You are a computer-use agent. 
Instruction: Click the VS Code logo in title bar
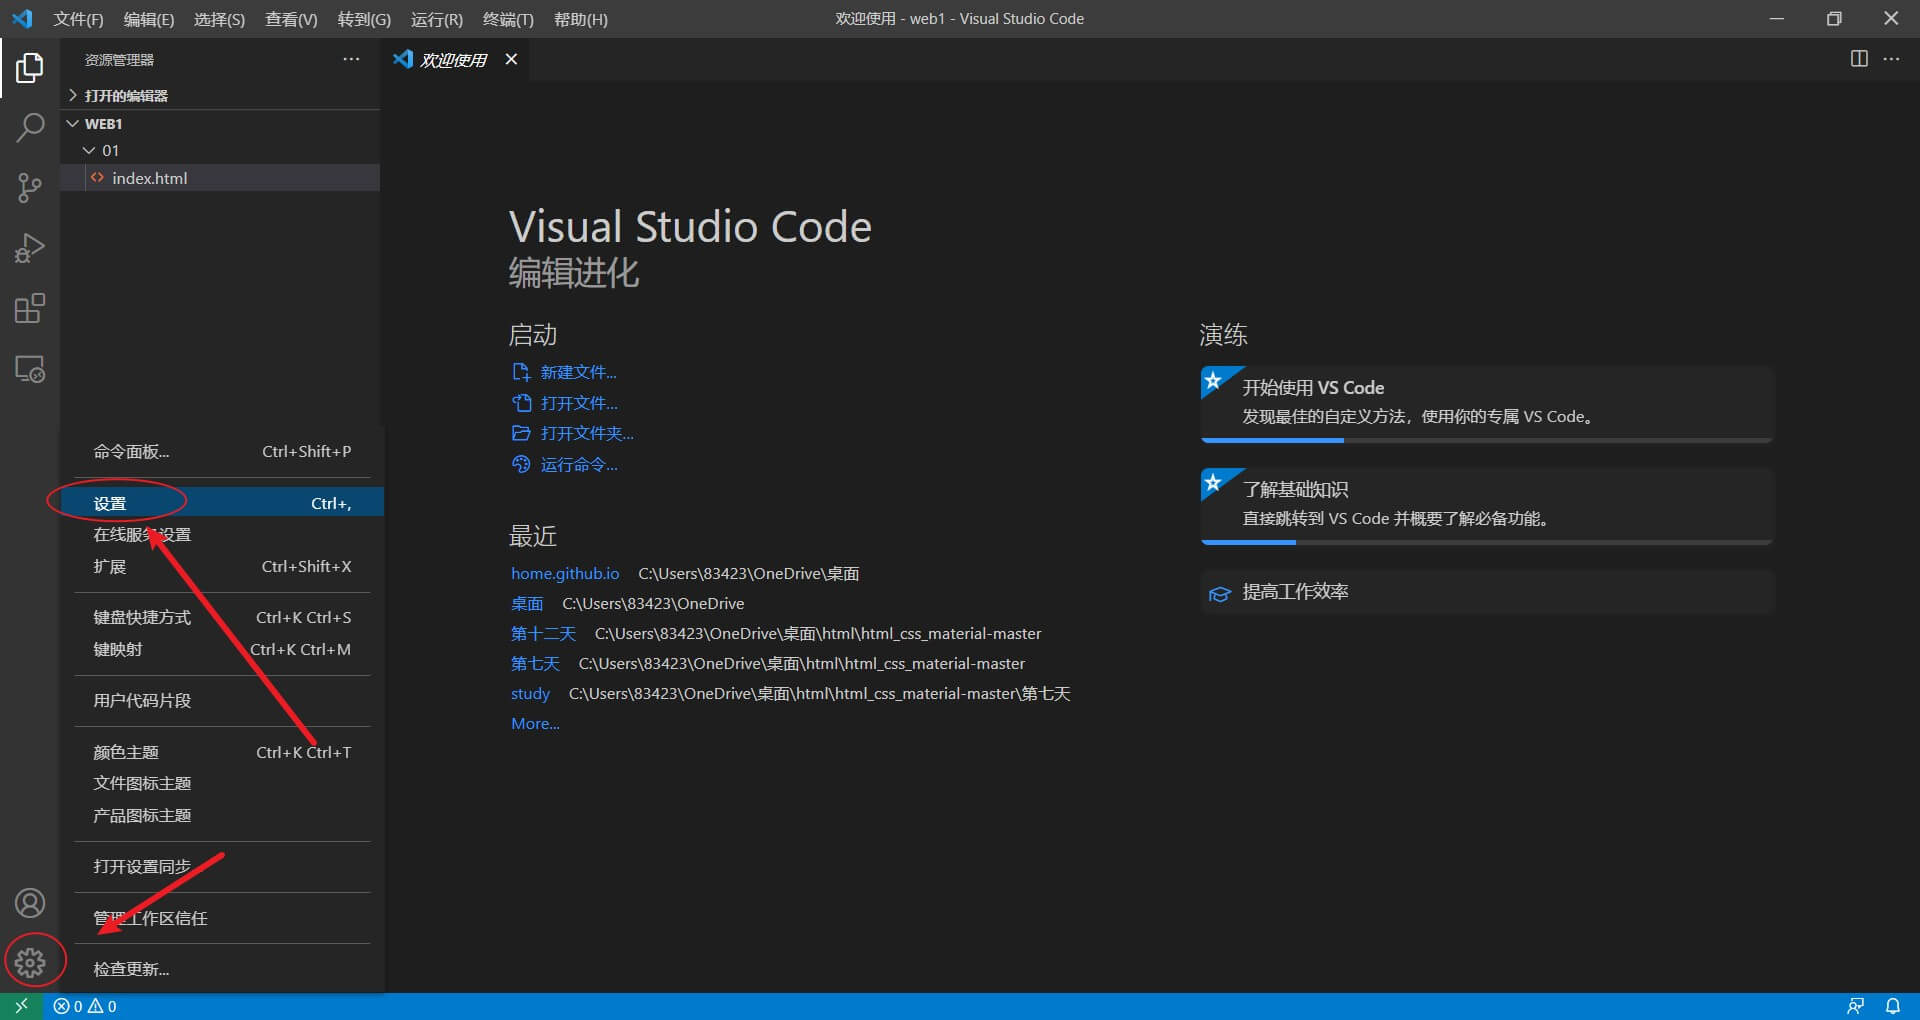22,18
